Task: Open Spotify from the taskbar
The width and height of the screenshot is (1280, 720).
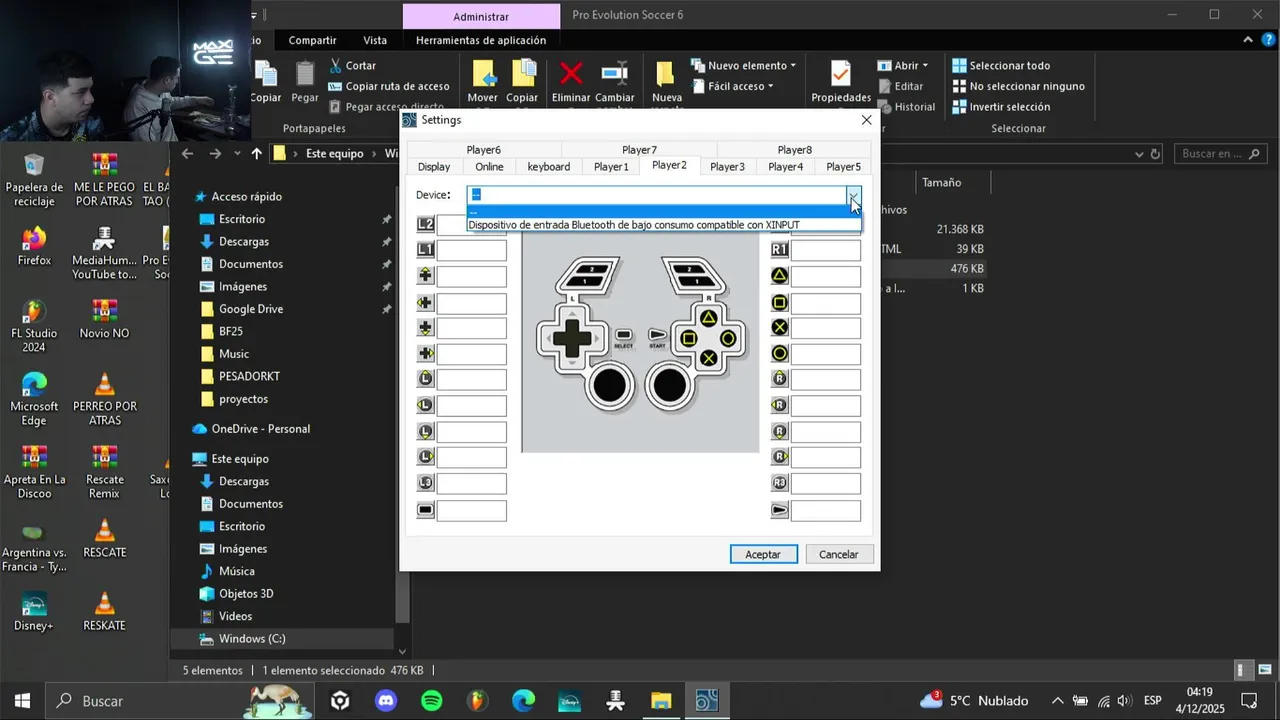Action: coord(432,701)
